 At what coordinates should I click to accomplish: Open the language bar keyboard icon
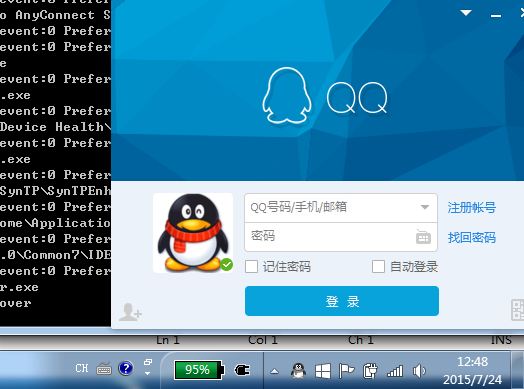tap(104, 369)
